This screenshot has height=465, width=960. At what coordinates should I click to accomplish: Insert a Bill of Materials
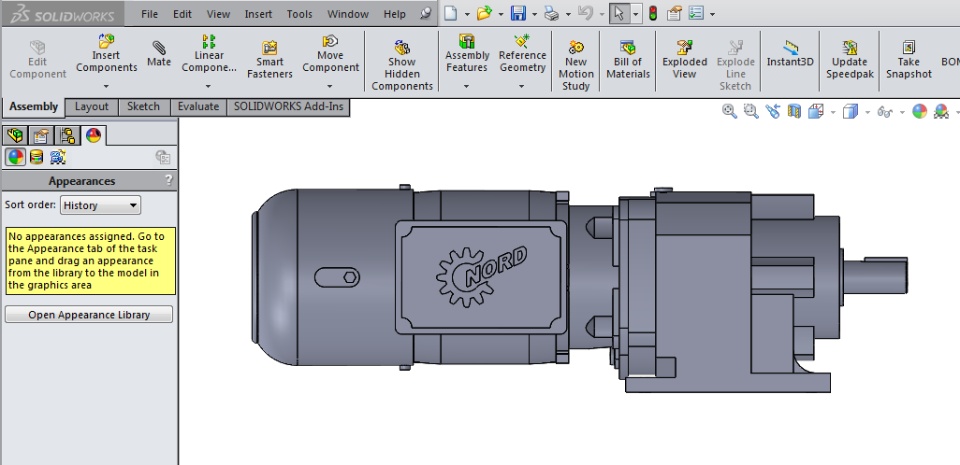pyautogui.click(x=628, y=60)
